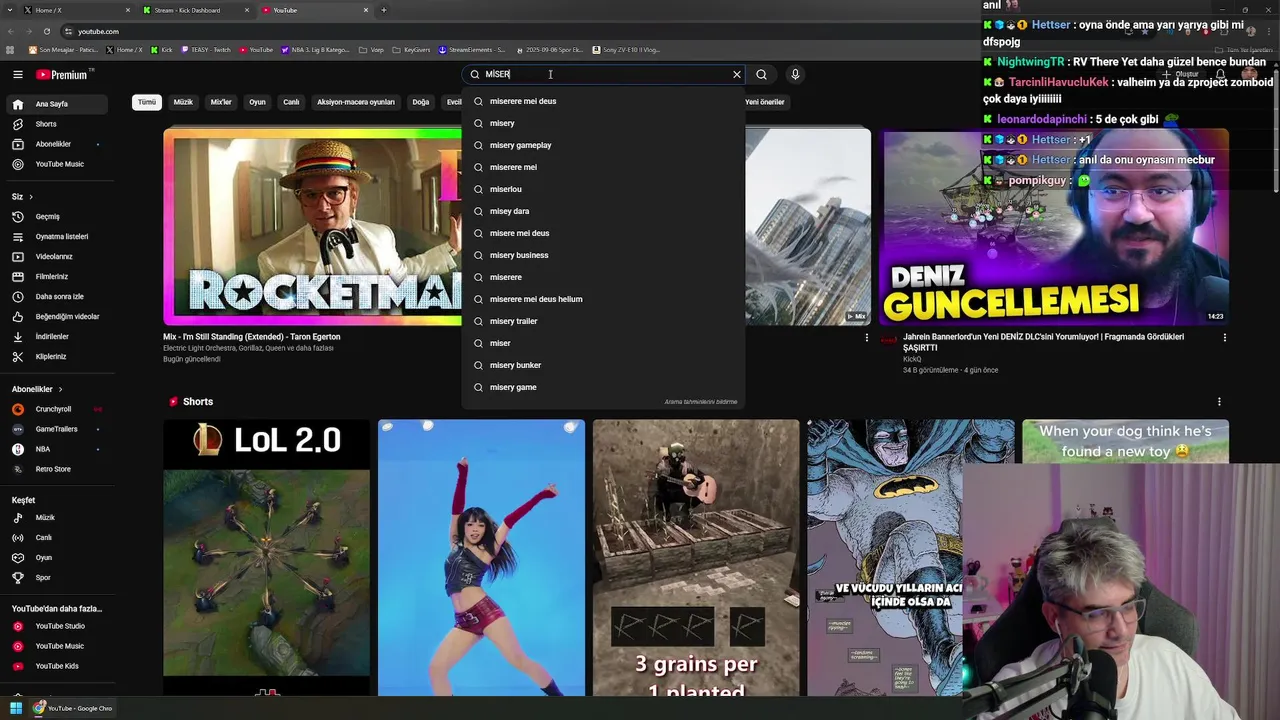Open GameTrailers subscription channel
Image resolution: width=1280 pixels, height=720 pixels.
pyautogui.click(x=56, y=429)
